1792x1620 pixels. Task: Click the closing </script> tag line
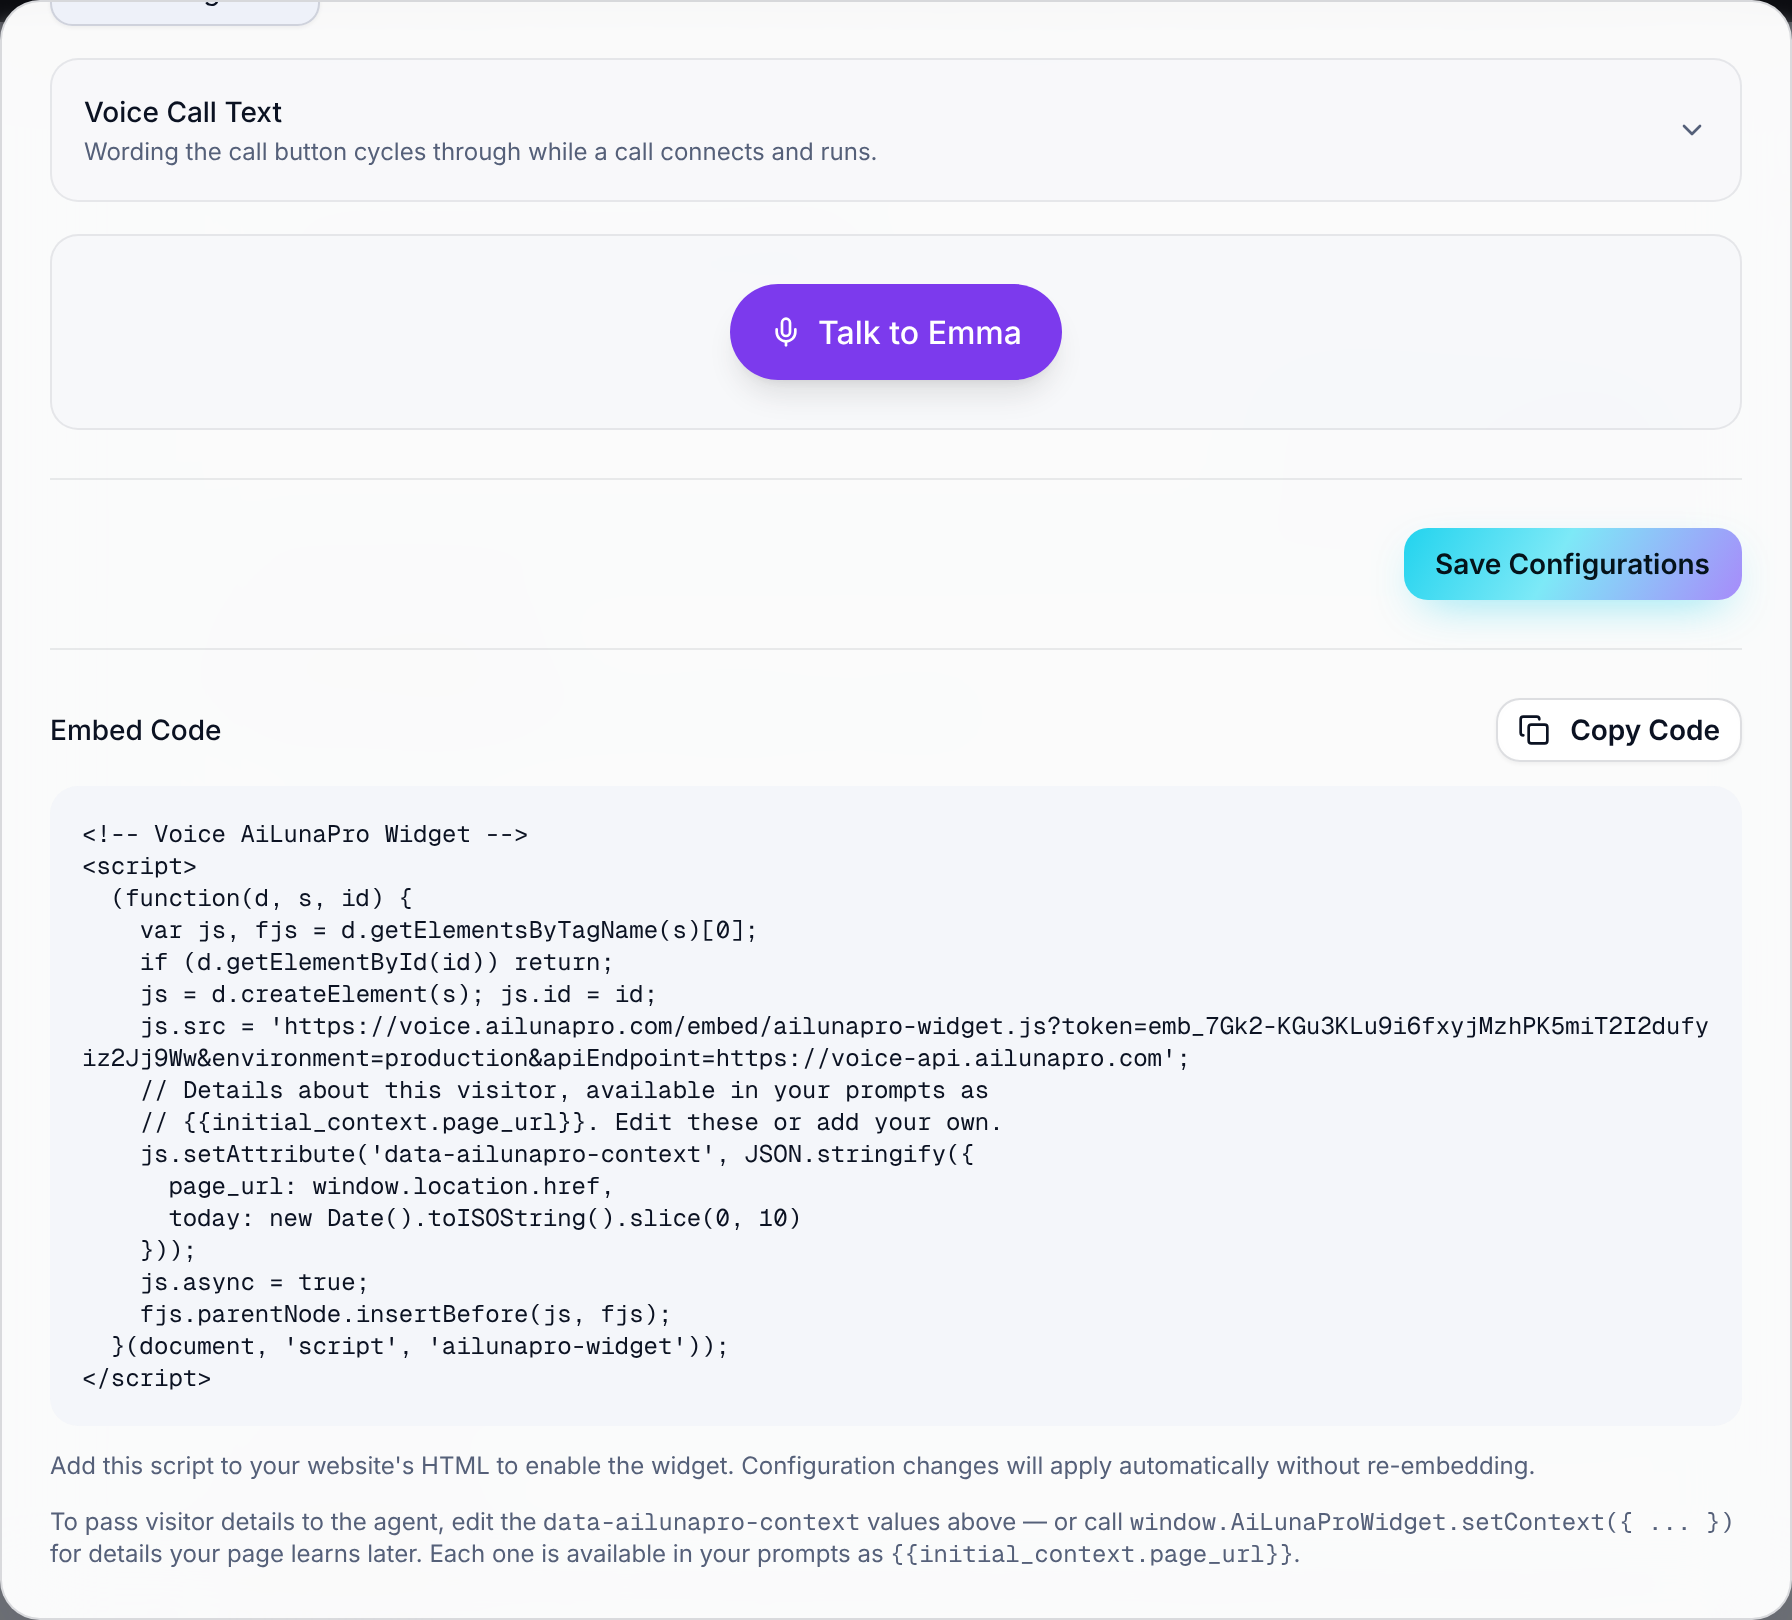click(147, 1378)
